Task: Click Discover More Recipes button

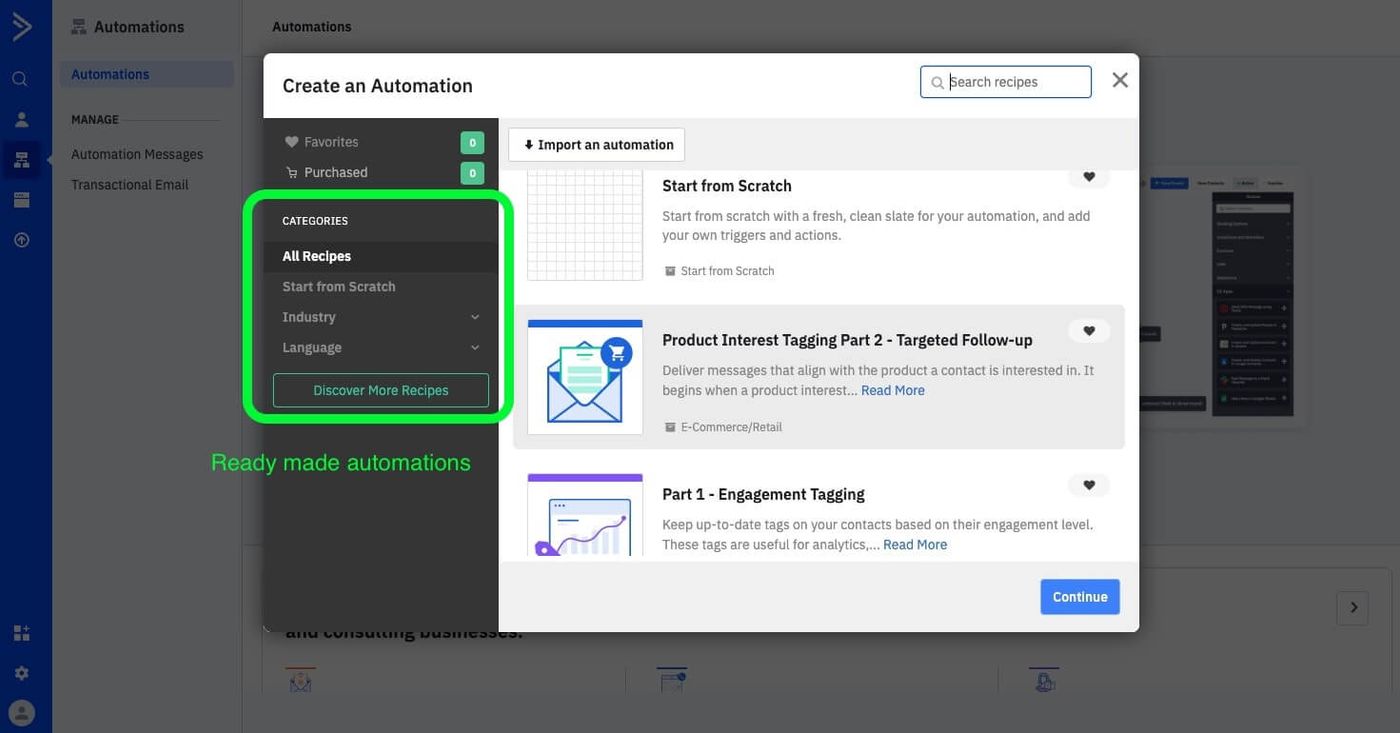Action: coord(381,390)
